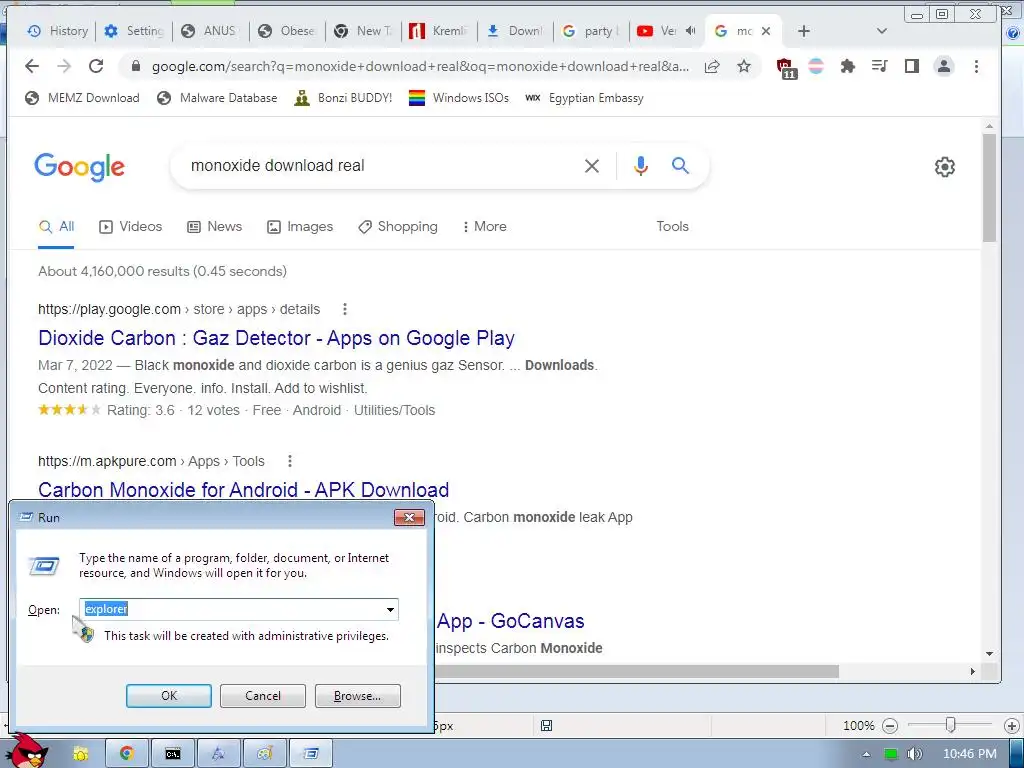Start voice search with the microphone
The height and width of the screenshot is (768, 1024).
641,166
